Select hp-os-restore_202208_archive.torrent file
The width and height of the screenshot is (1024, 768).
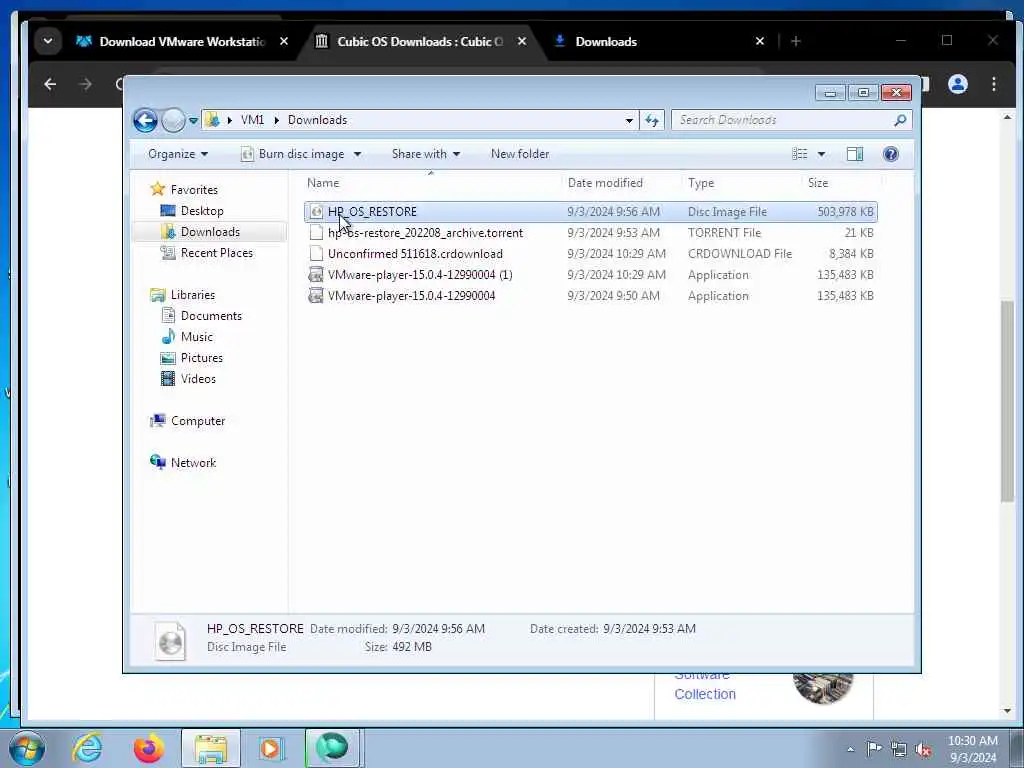(590, 232)
